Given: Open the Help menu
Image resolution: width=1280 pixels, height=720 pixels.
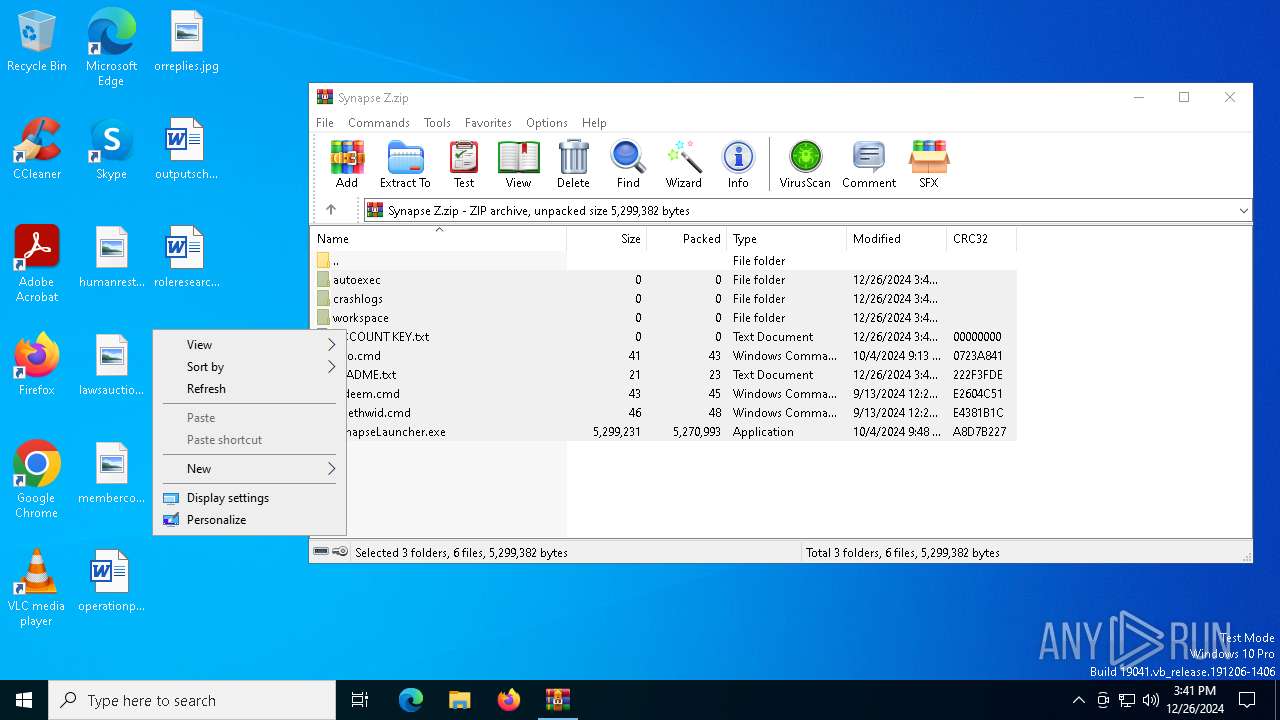Looking at the screenshot, I should [x=594, y=123].
